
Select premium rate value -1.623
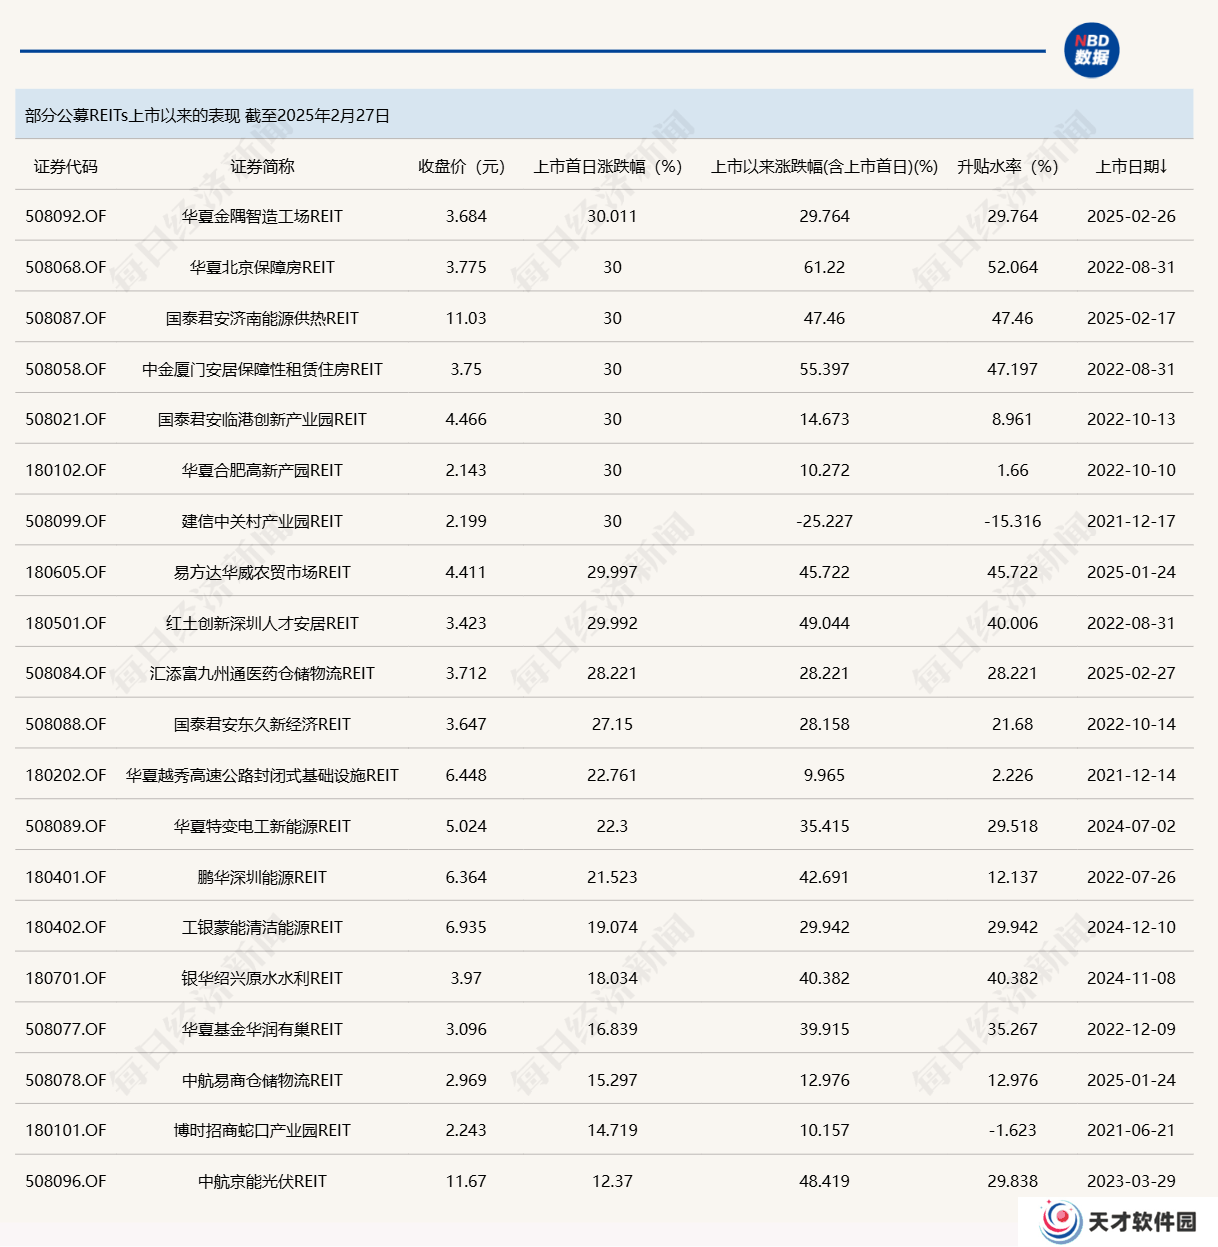1012,1131
